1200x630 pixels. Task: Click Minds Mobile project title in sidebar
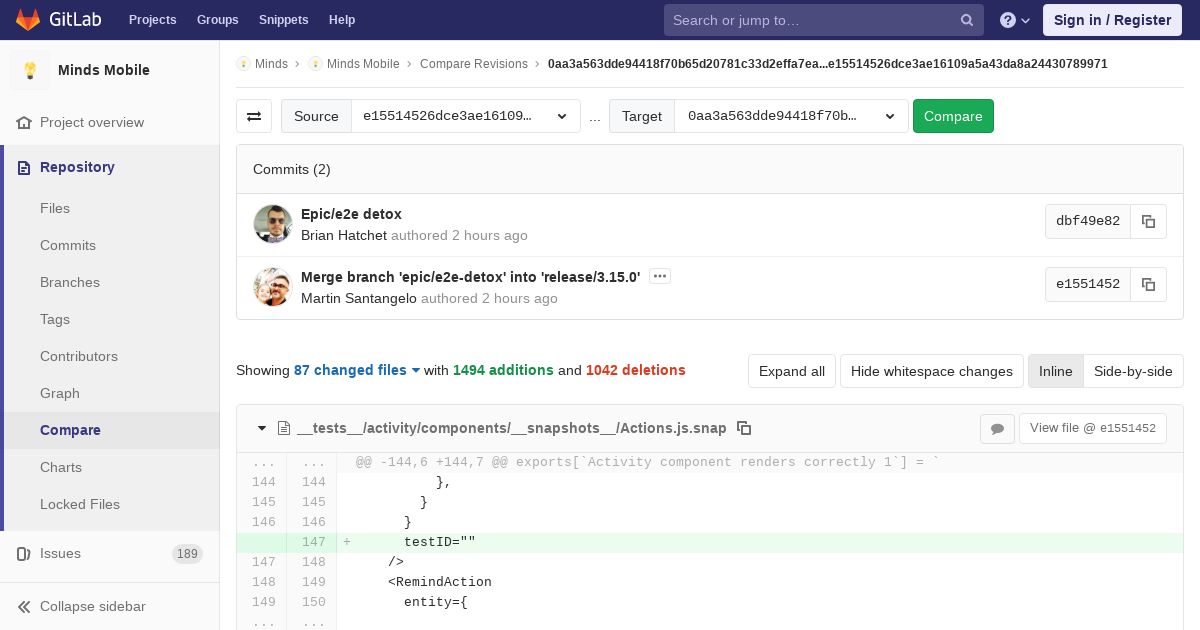coord(104,70)
